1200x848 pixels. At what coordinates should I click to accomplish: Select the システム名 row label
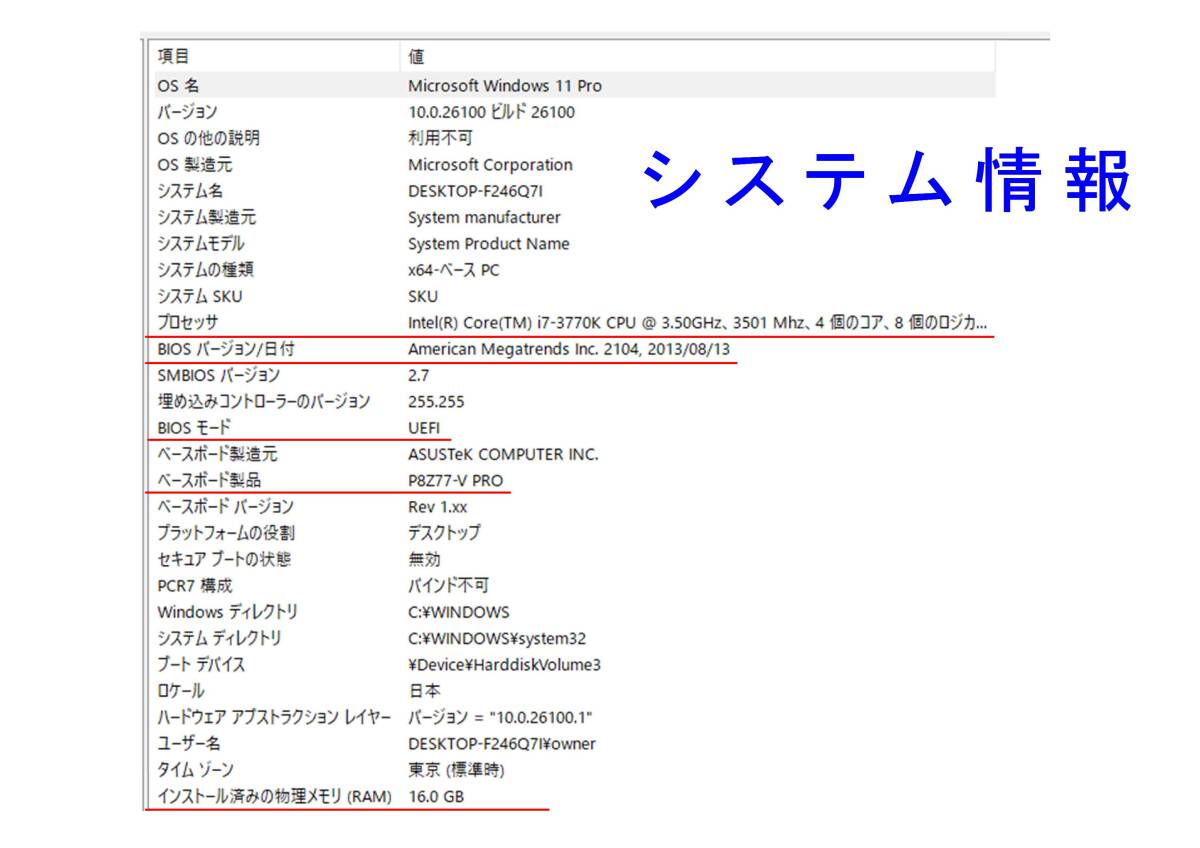(190, 191)
